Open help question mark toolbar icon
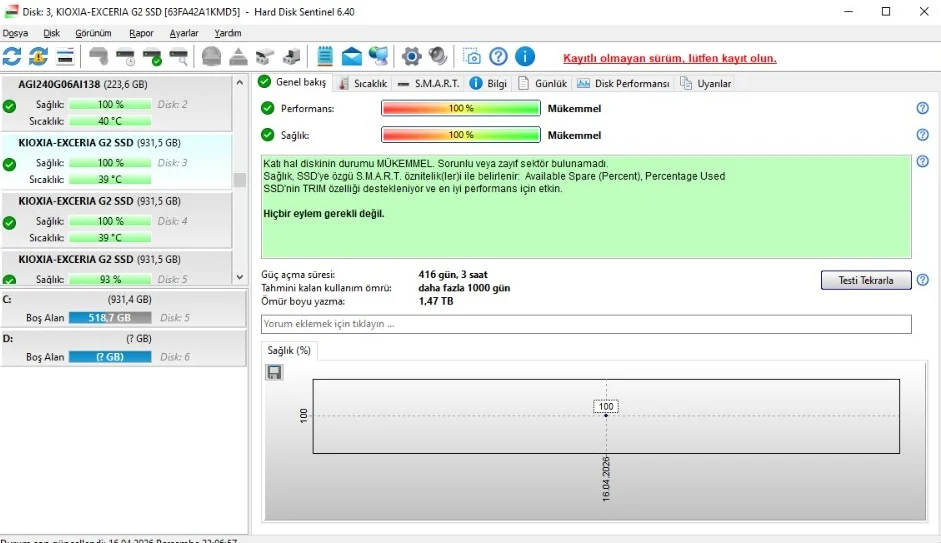 pos(498,56)
